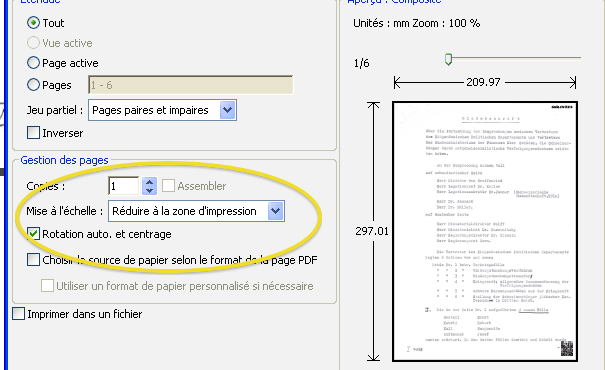Open the Jeu partiel dropdown
The image size is (605, 370).
pos(162,110)
